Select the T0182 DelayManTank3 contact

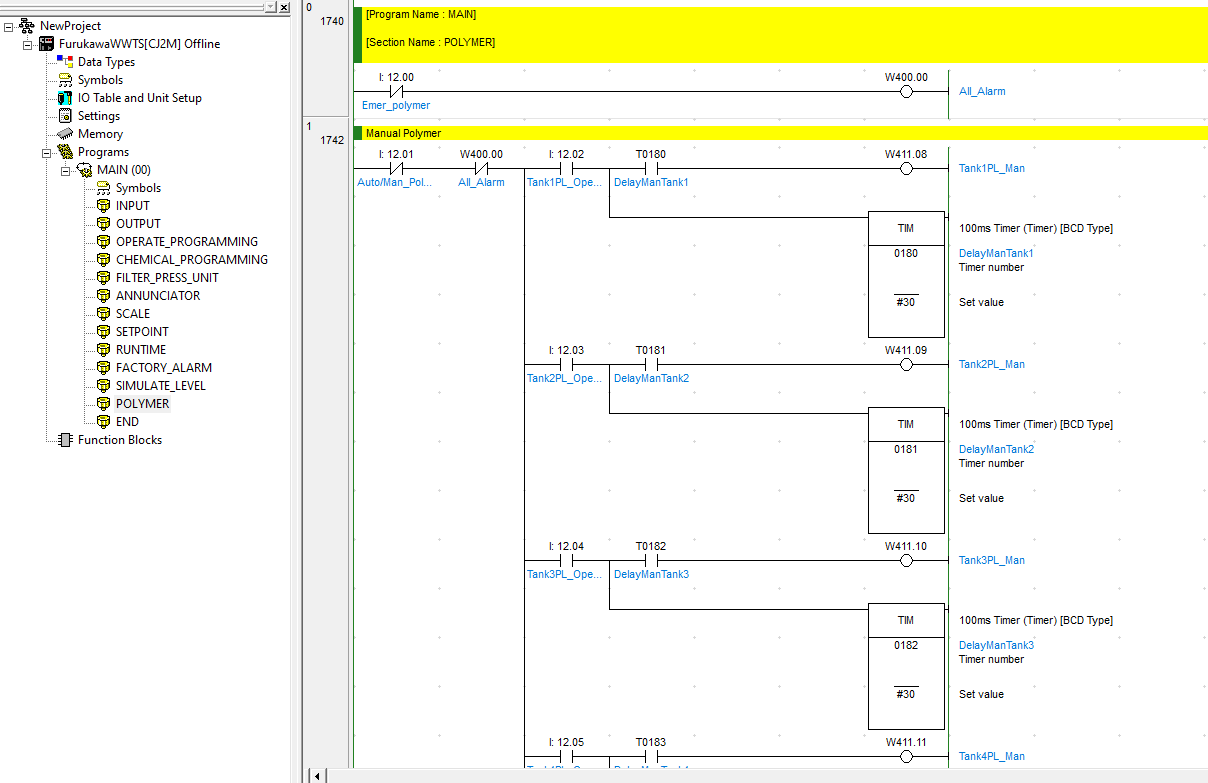(x=651, y=560)
